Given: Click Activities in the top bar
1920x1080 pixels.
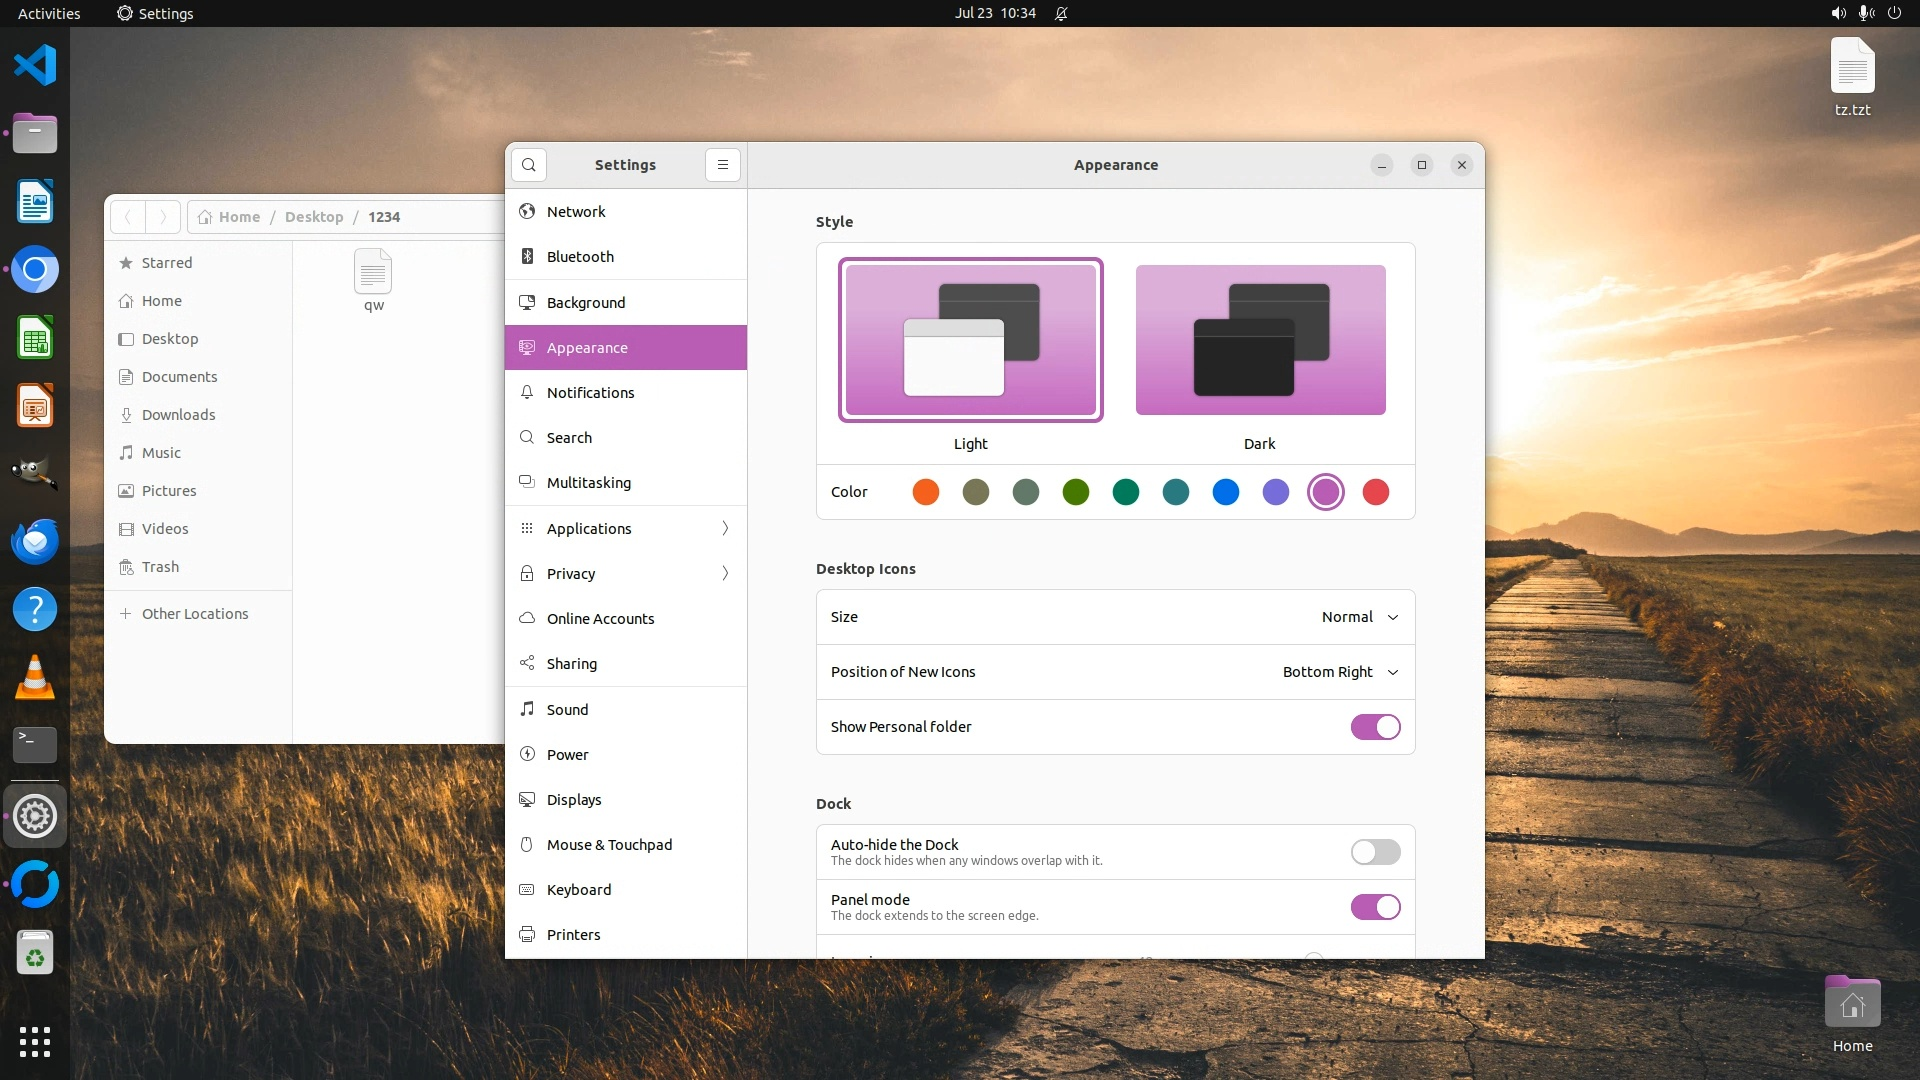Looking at the screenshot, I should click(49, 13).
